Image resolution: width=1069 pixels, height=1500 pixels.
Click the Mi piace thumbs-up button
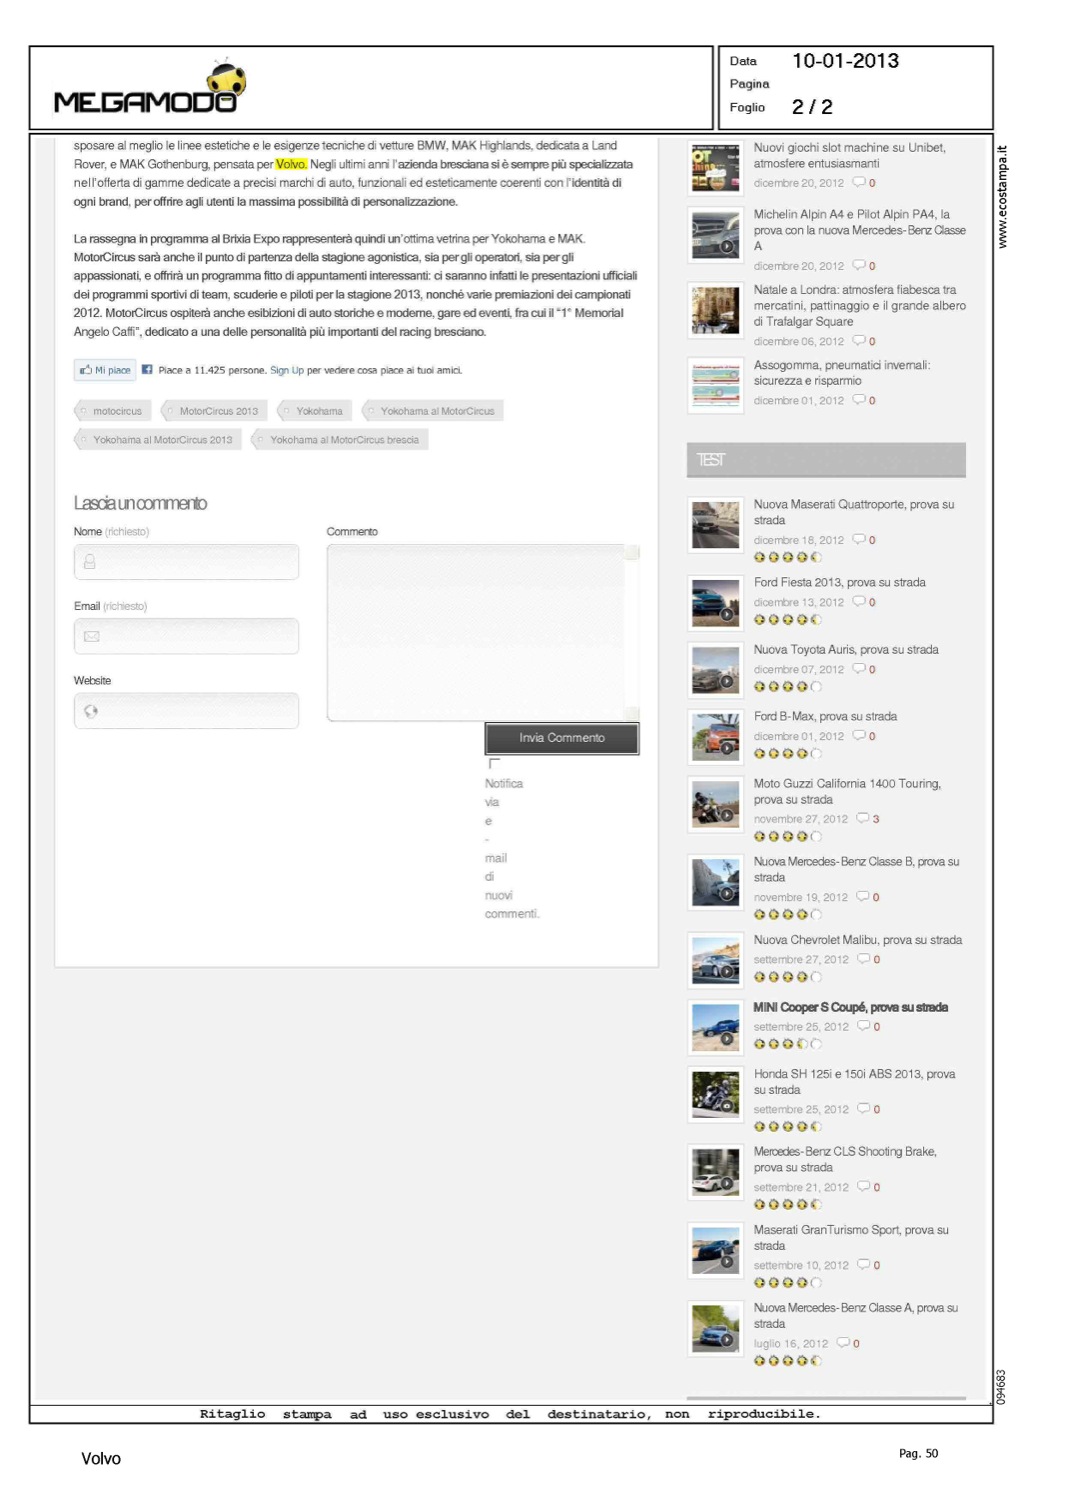[105, 370]
